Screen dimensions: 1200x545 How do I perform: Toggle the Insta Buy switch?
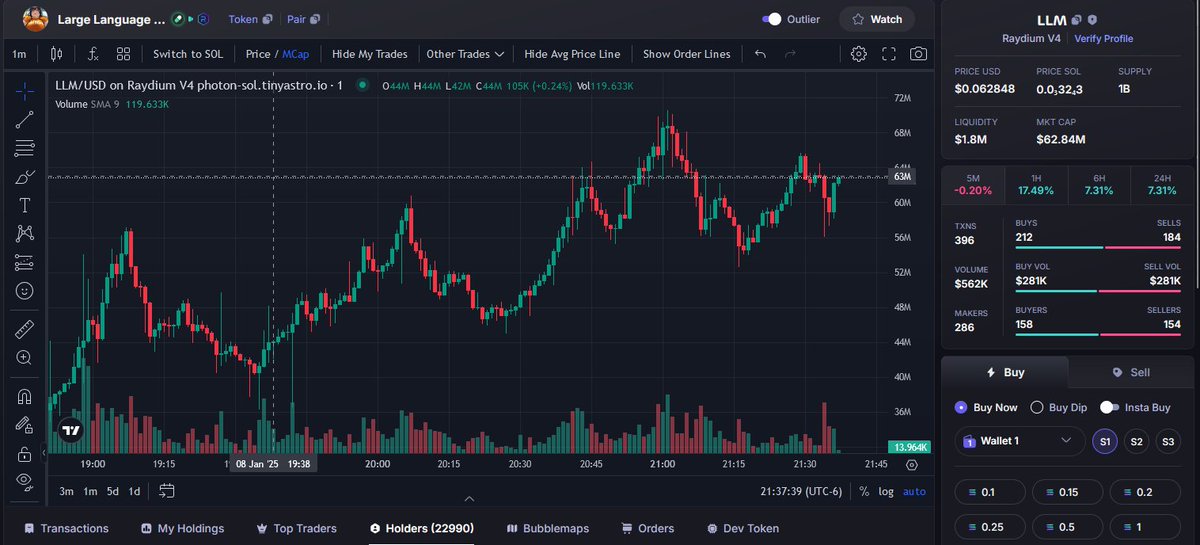[x=1109, y=407]
